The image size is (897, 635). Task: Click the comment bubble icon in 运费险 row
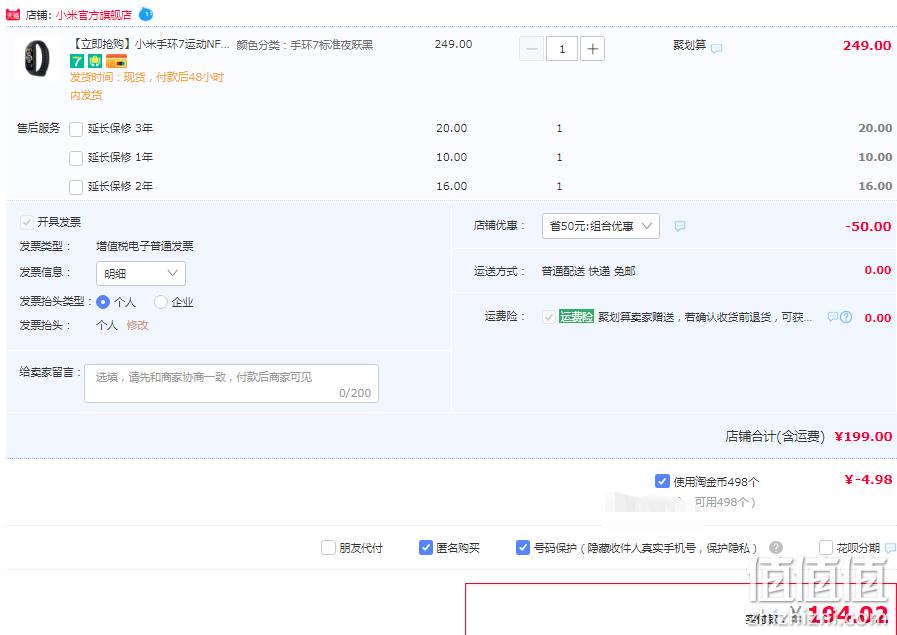(833, 316)
